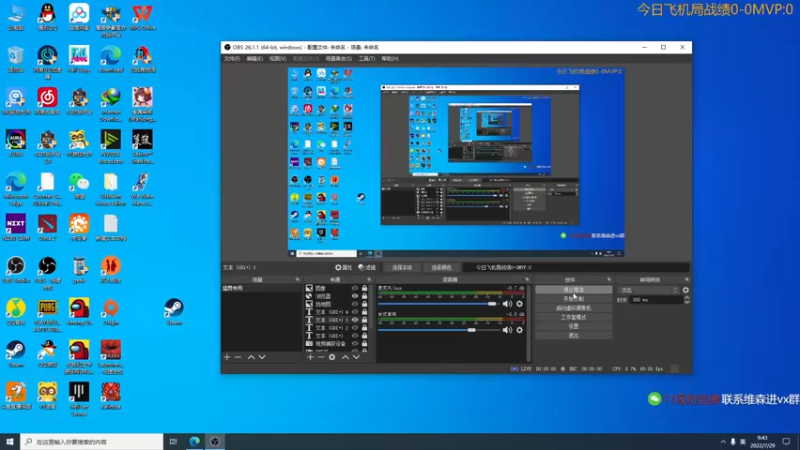
Task: Open the 工具(T) menu
Action: pyautogui.click(x=366, y=59)
